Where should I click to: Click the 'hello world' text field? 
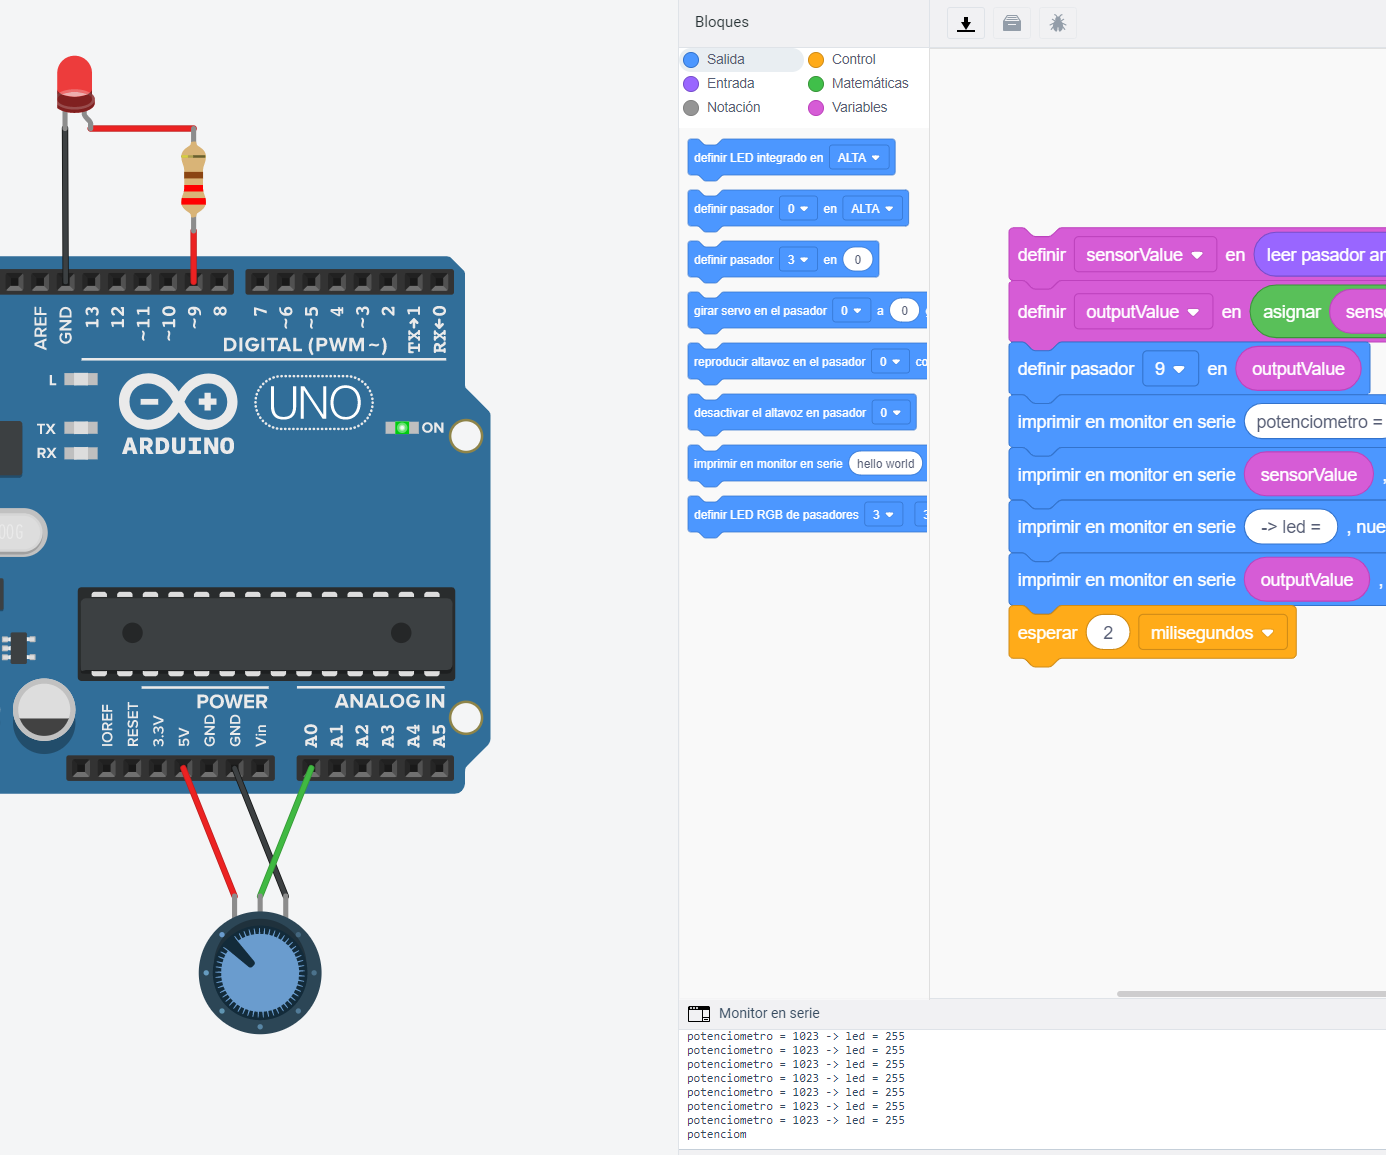(886, 464)
